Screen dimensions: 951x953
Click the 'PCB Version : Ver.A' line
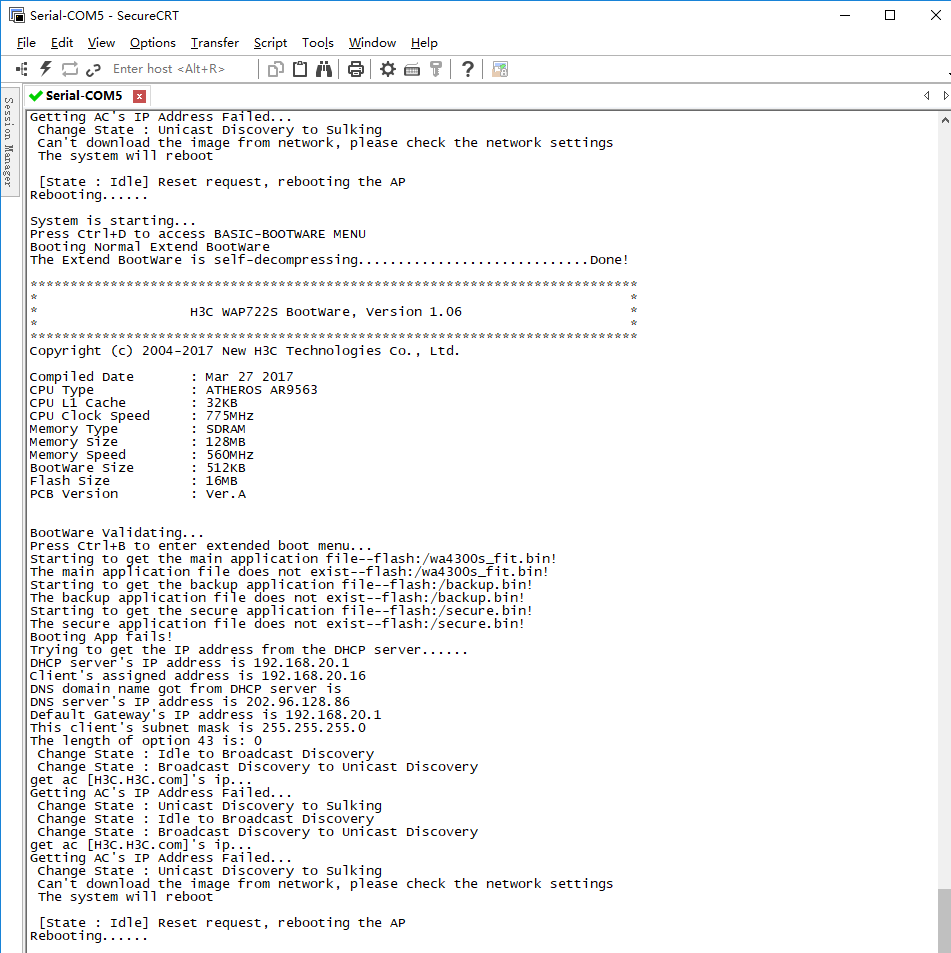tap(138, 494)
